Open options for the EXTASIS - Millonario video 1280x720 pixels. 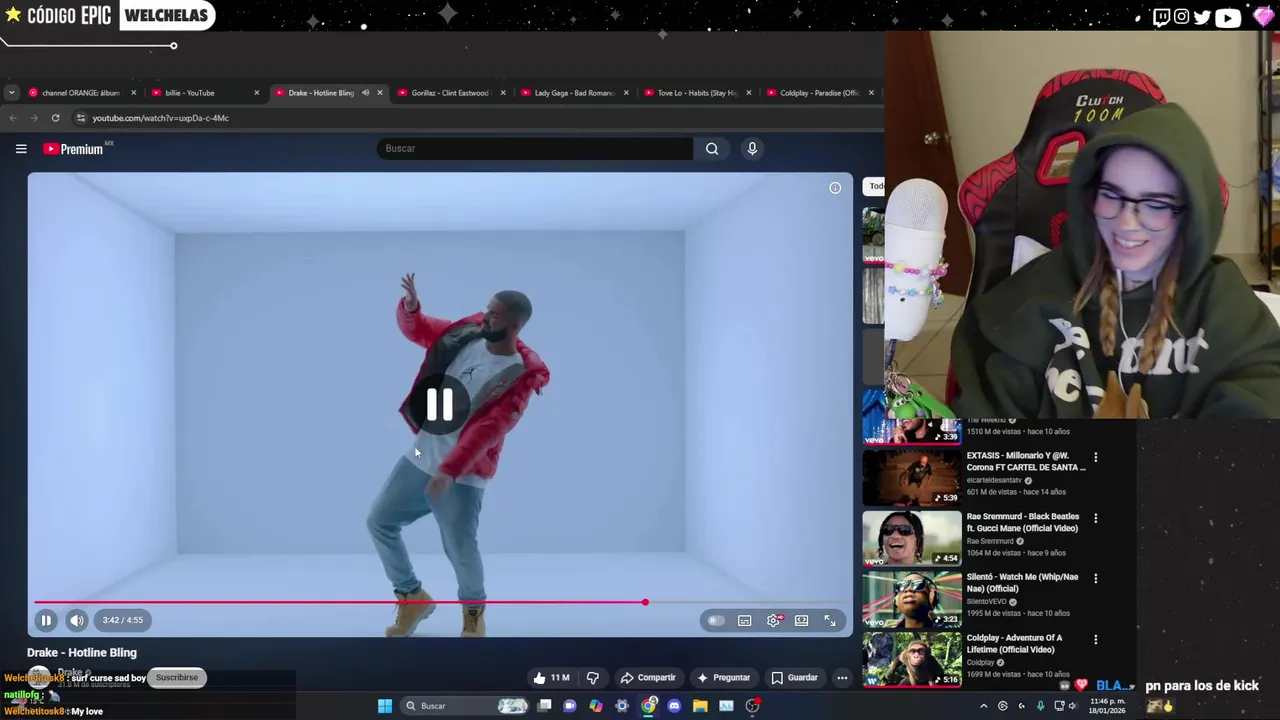1096,458
